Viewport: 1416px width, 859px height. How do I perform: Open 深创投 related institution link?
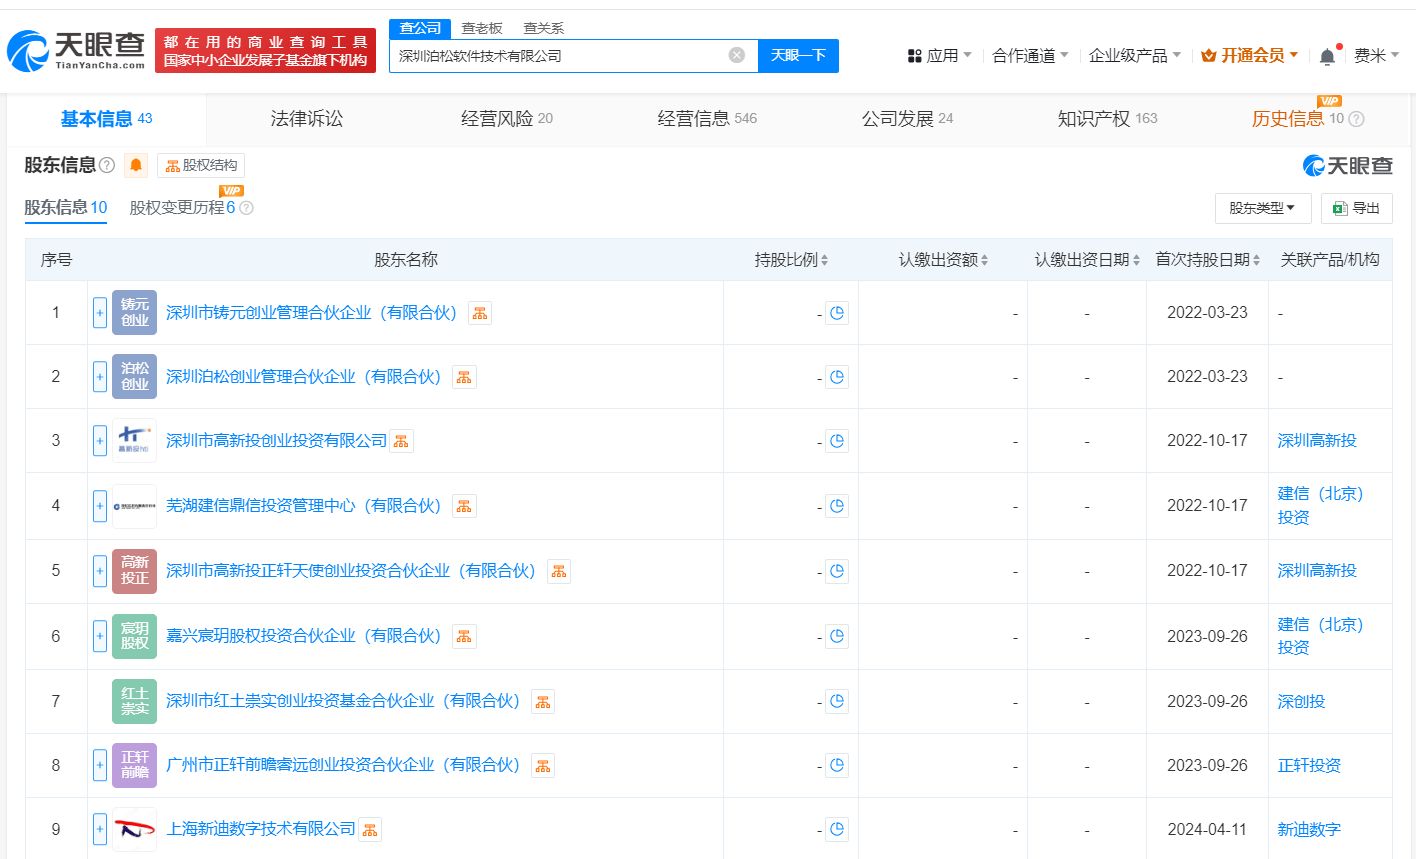coord(1301,701)
